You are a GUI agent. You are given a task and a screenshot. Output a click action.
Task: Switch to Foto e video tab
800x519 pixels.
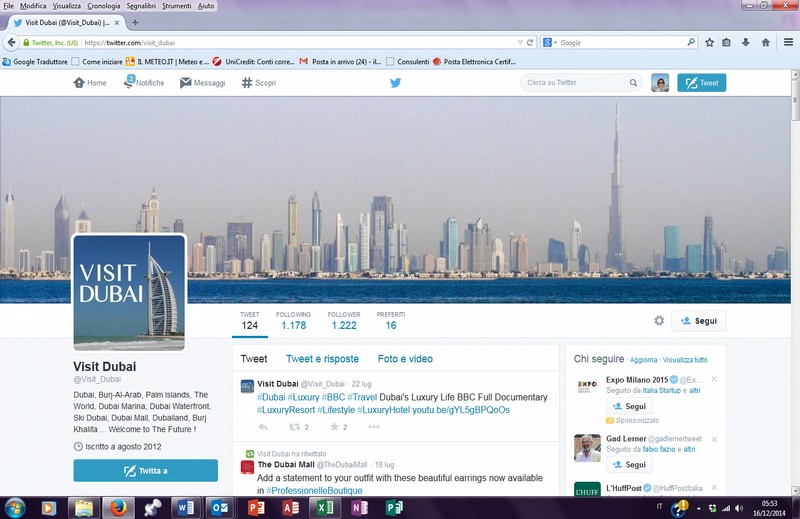tap(405, 359)
